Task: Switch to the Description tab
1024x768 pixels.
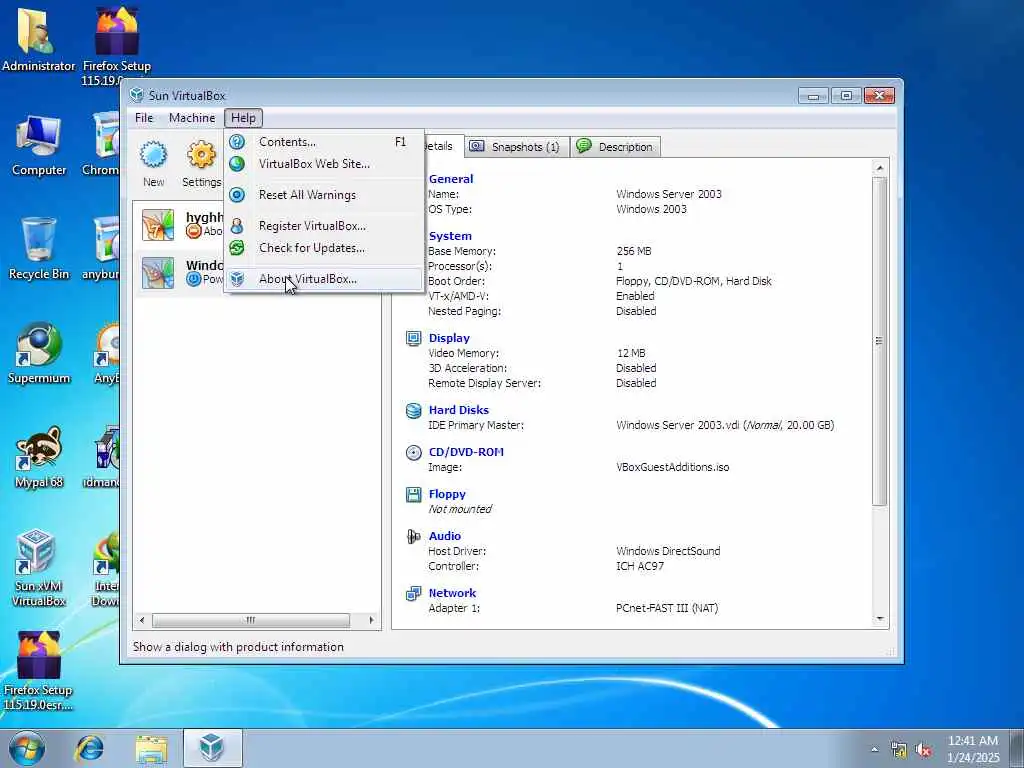Action: pyautogui.click(x=615, y=147)
